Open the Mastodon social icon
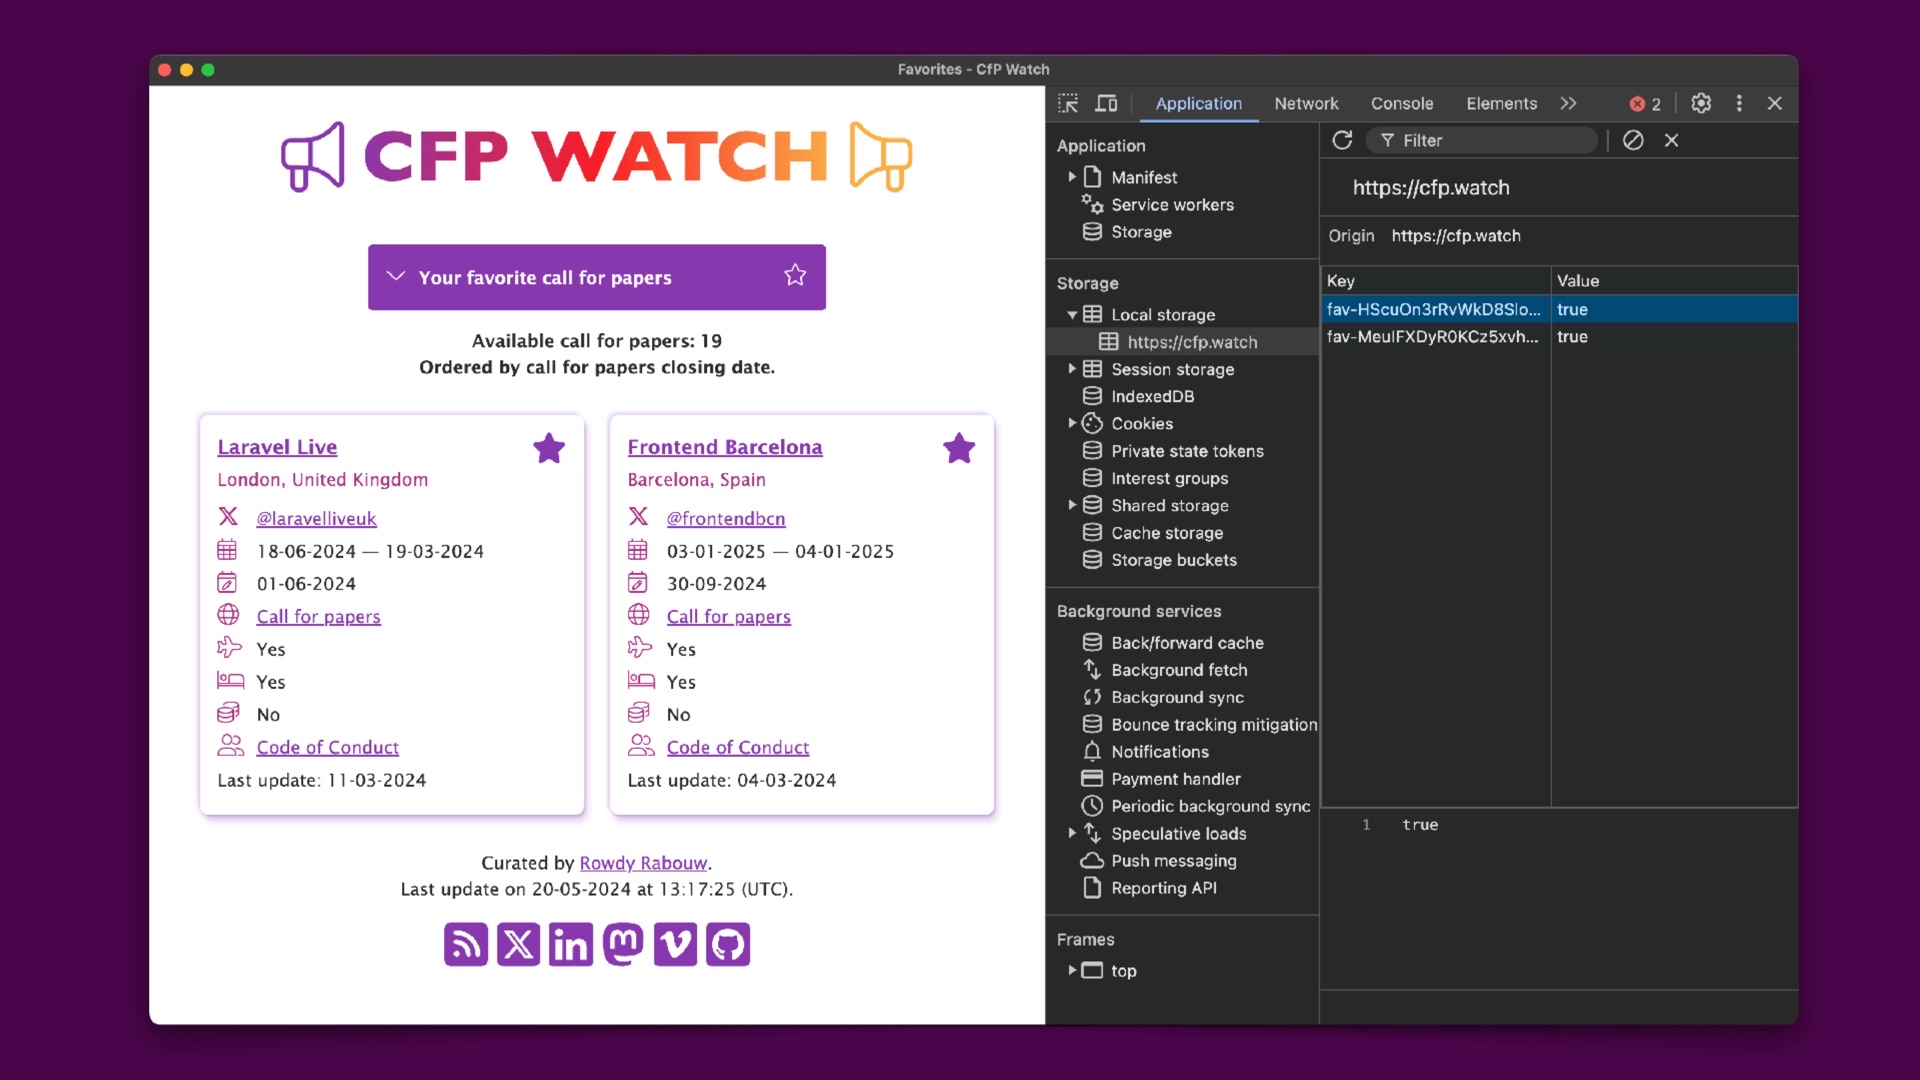 pos(623,944)
